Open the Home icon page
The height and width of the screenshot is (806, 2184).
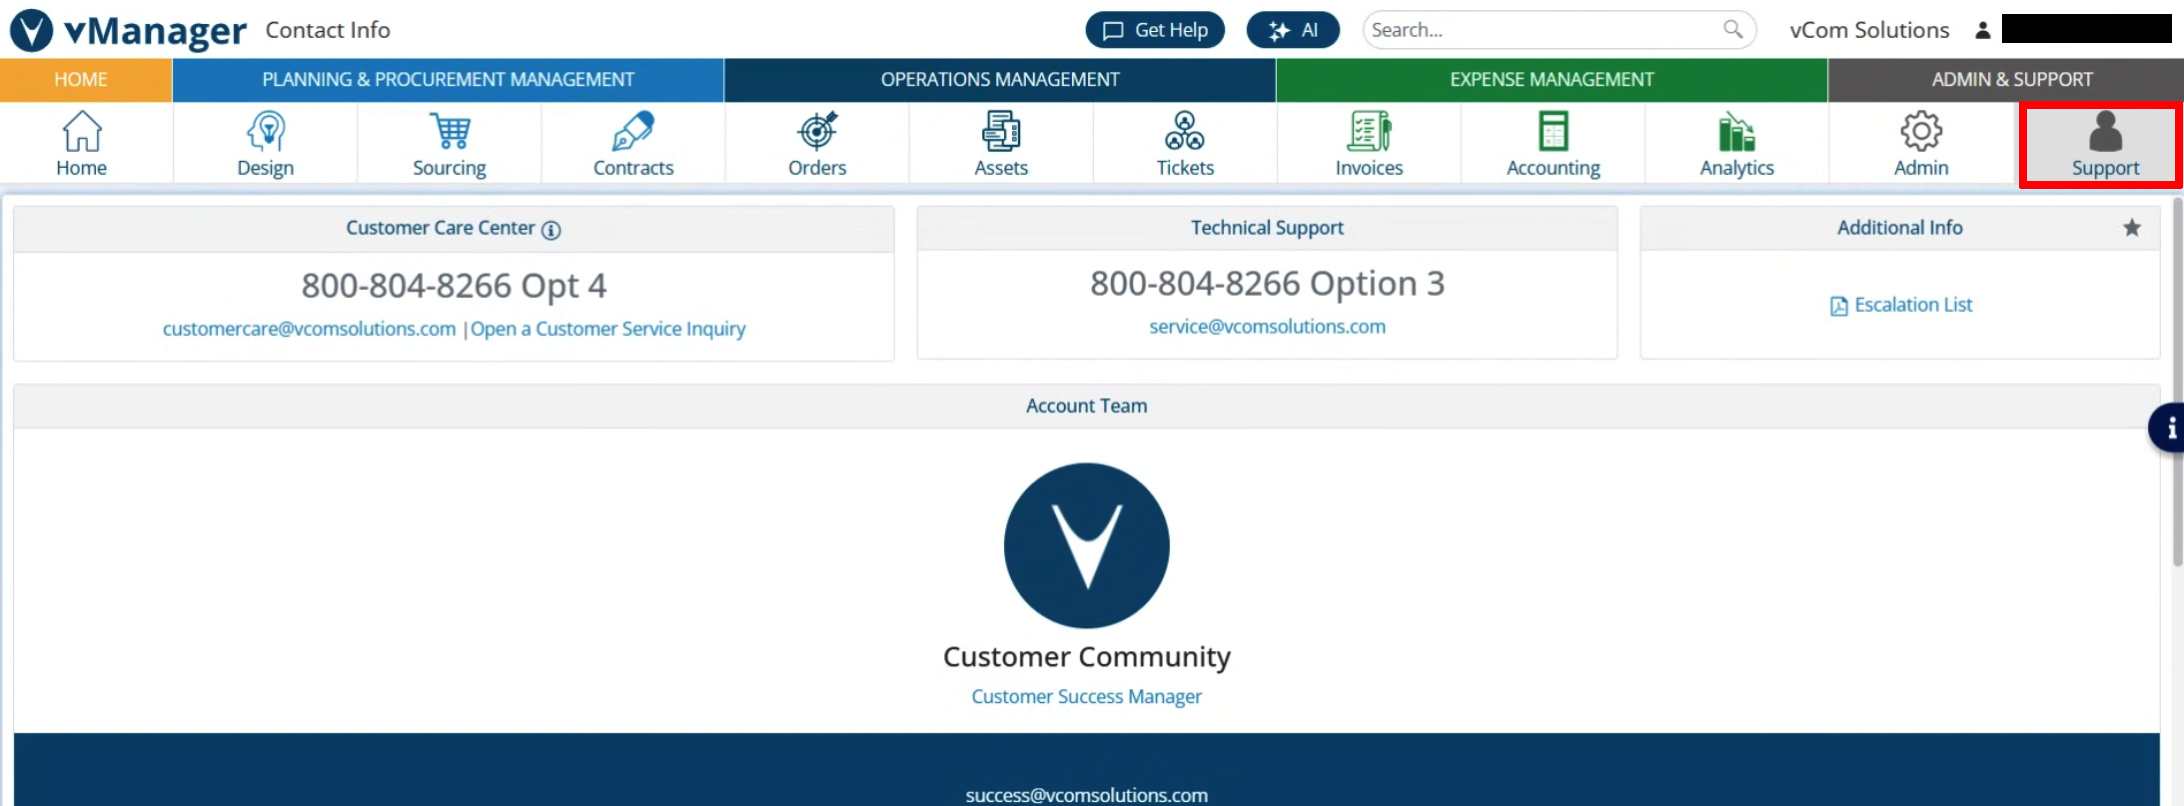[81, 143]
